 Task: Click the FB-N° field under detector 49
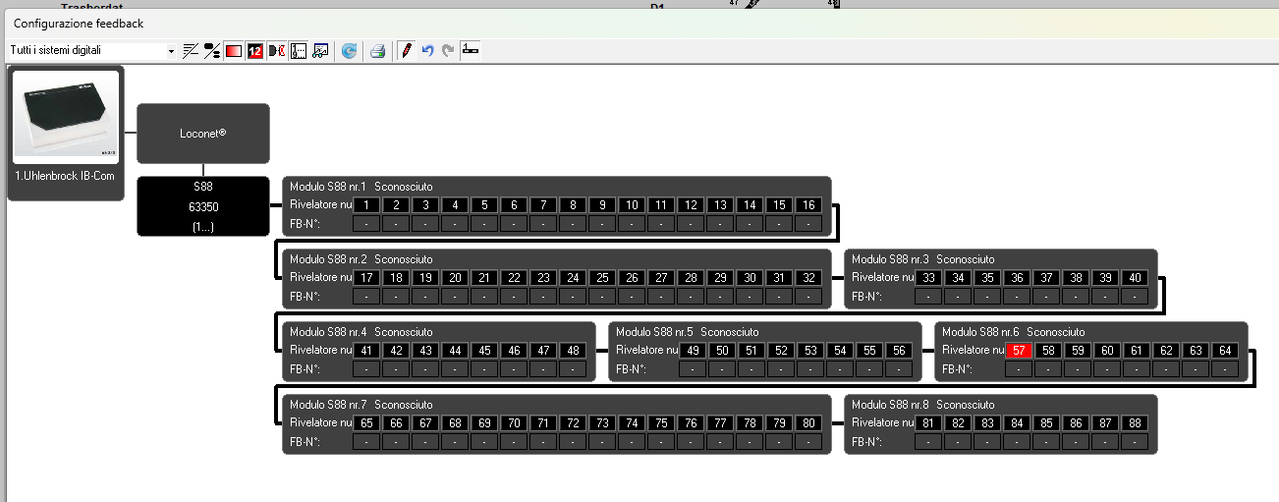693,369
